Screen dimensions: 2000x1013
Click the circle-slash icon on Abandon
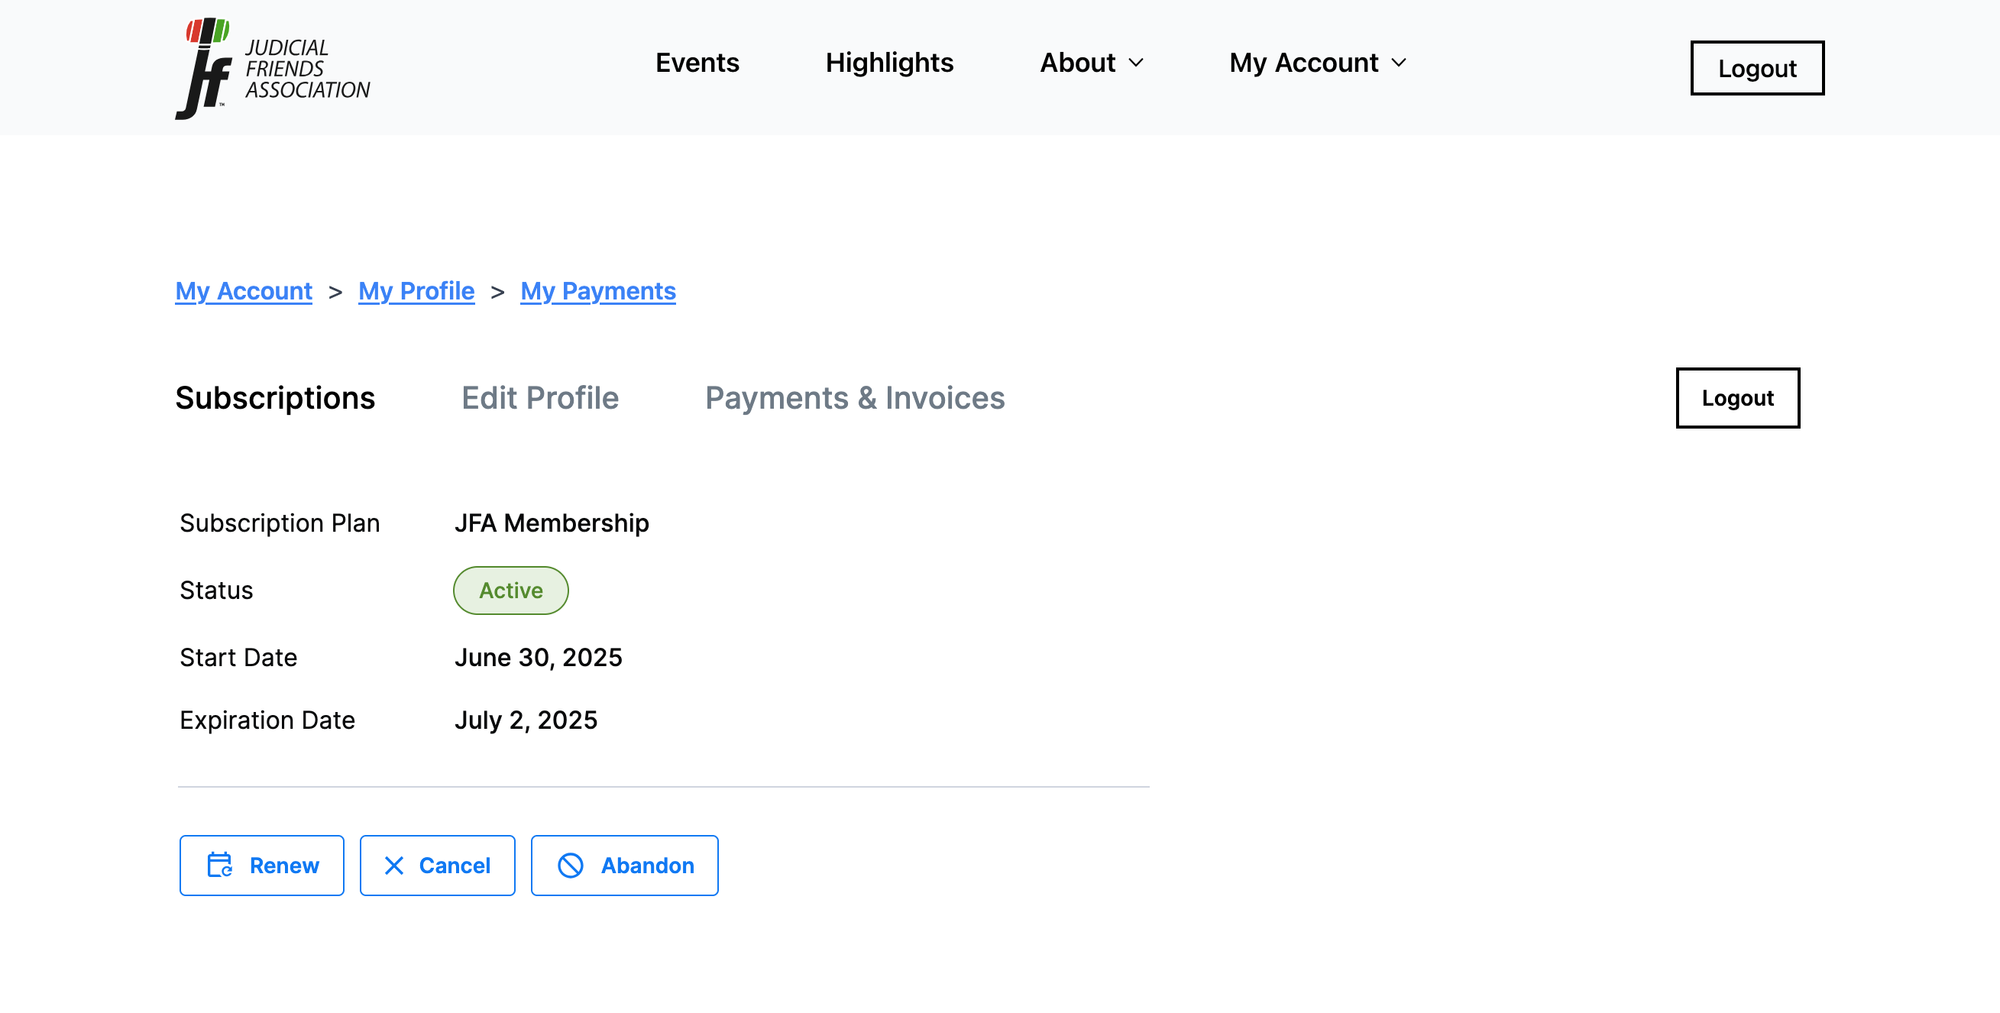(x=570, y=865)
